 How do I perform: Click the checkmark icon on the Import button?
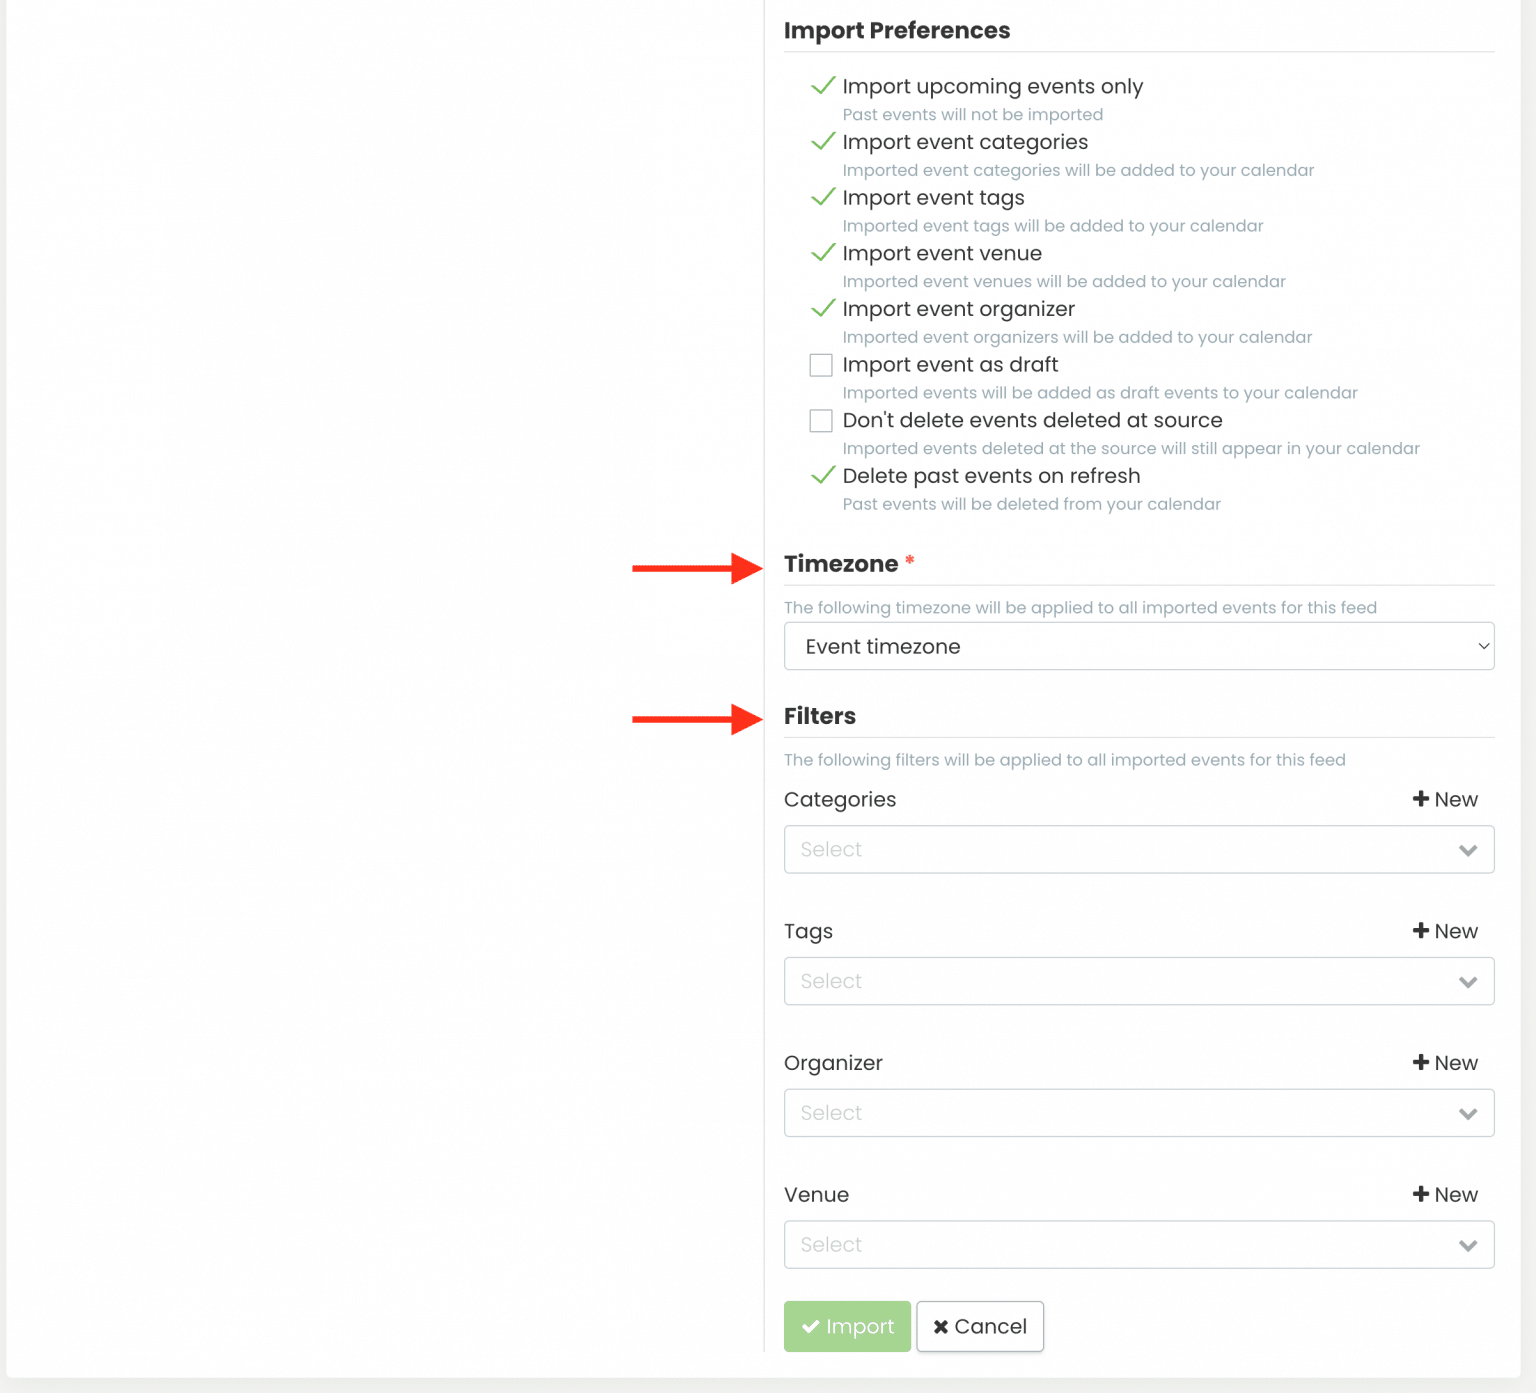812,1326
